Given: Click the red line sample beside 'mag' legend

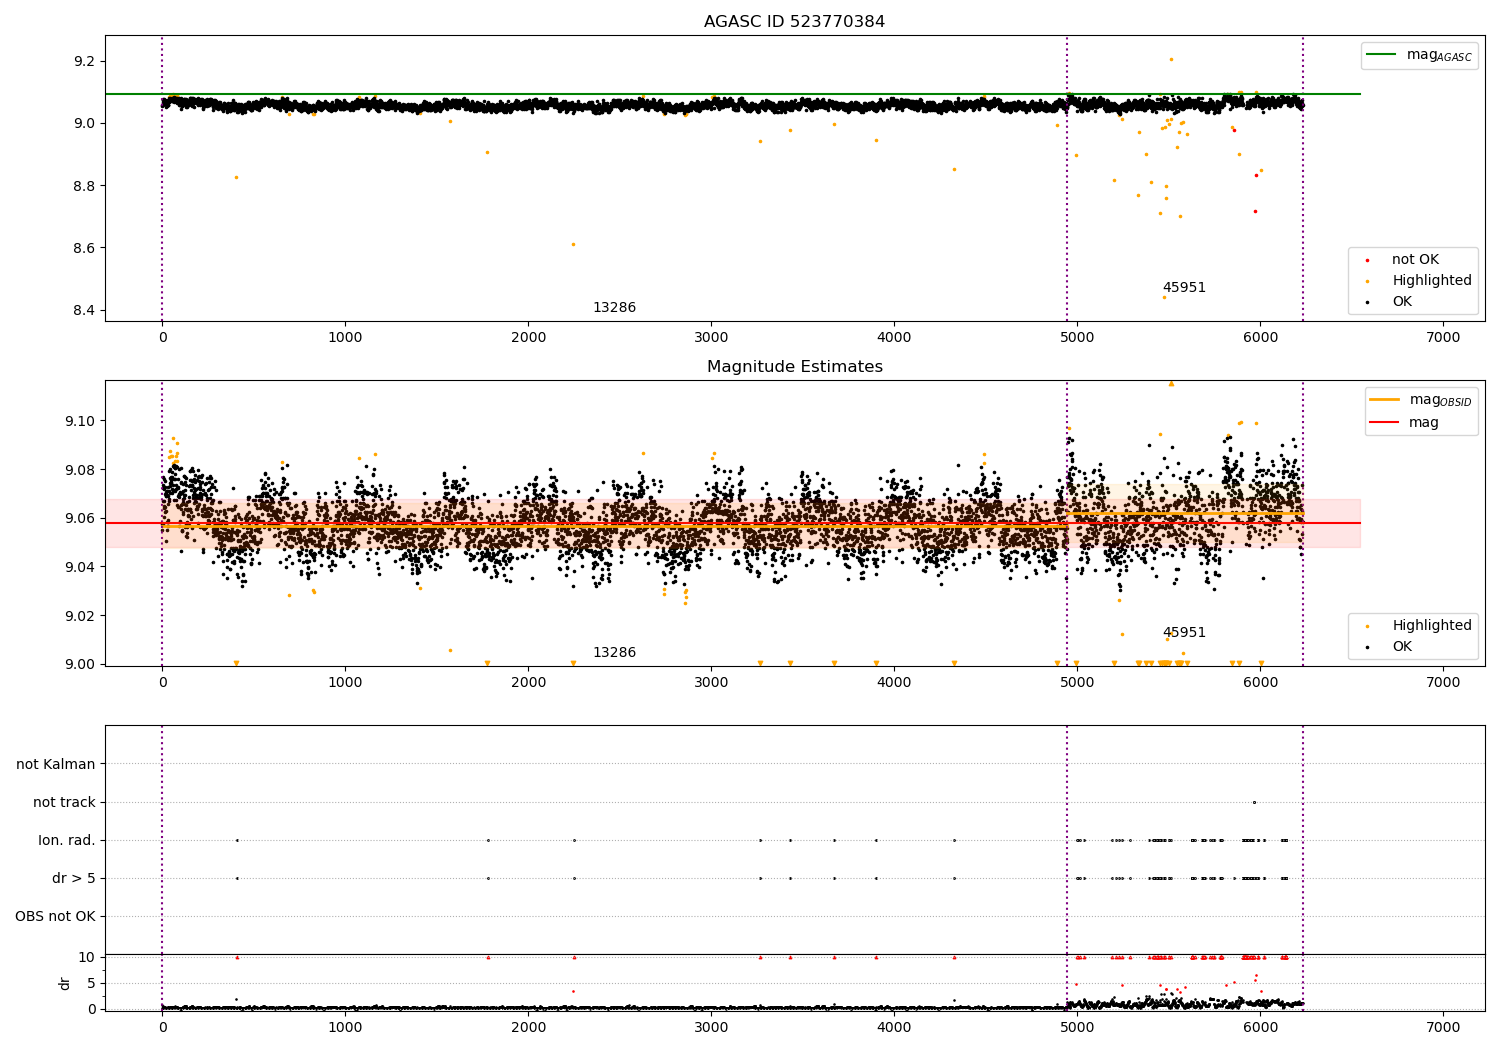Looking at the screenshot, I should pos(1386,423).
